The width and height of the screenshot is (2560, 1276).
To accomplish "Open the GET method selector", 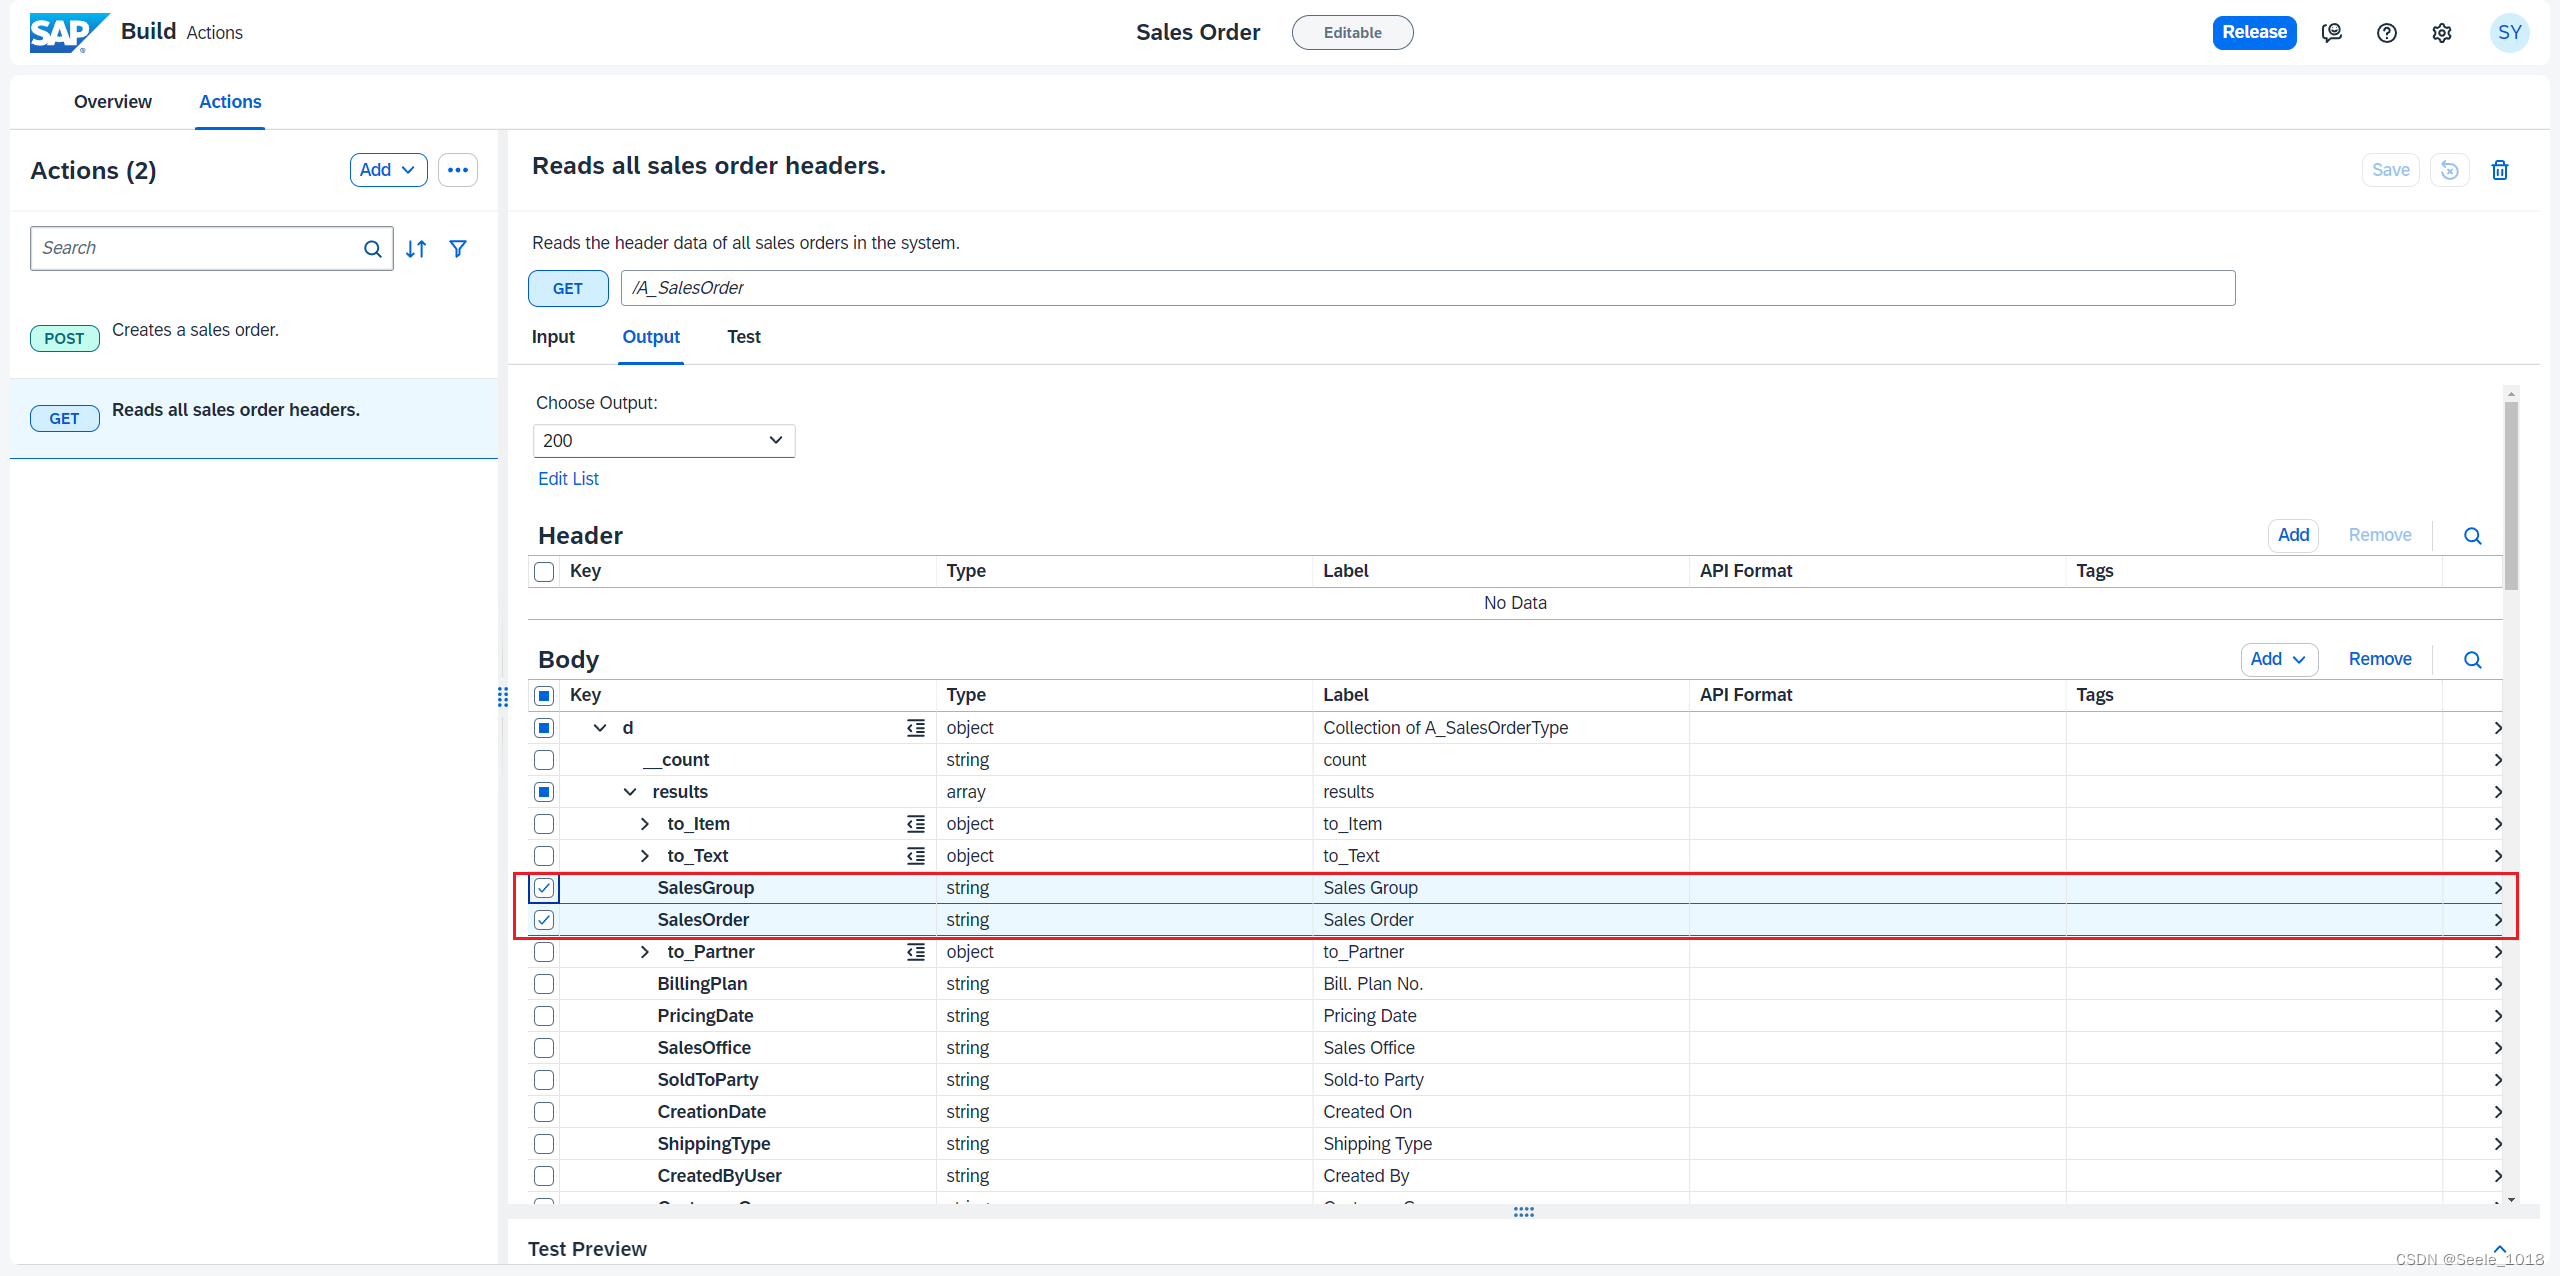I will (568, 288).
